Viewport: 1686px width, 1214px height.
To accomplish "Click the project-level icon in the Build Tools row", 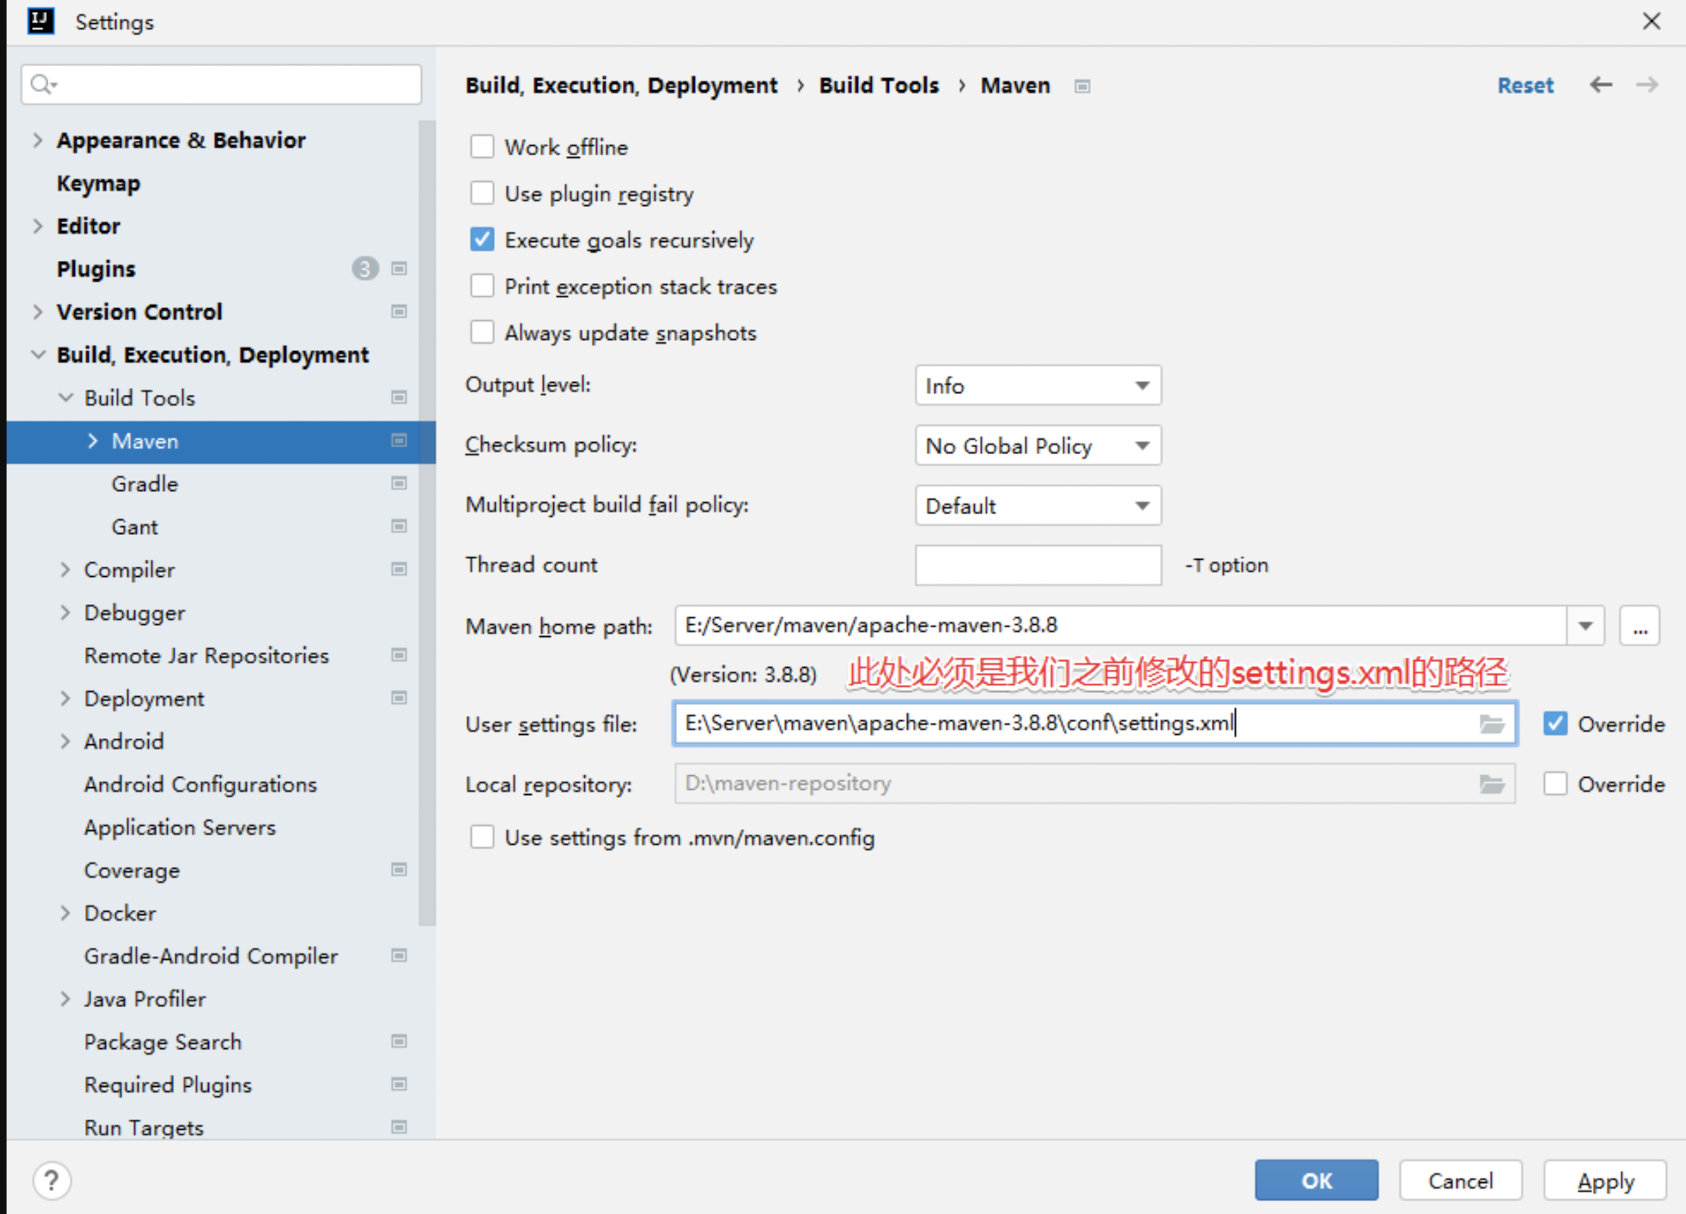I will [x=399, y=397].
